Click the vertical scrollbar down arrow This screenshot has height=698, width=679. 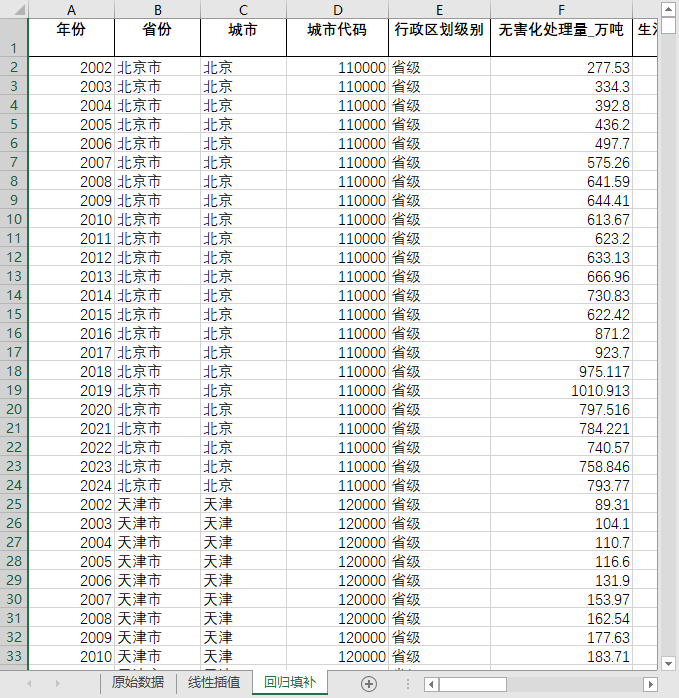click(x=668, y=663)
